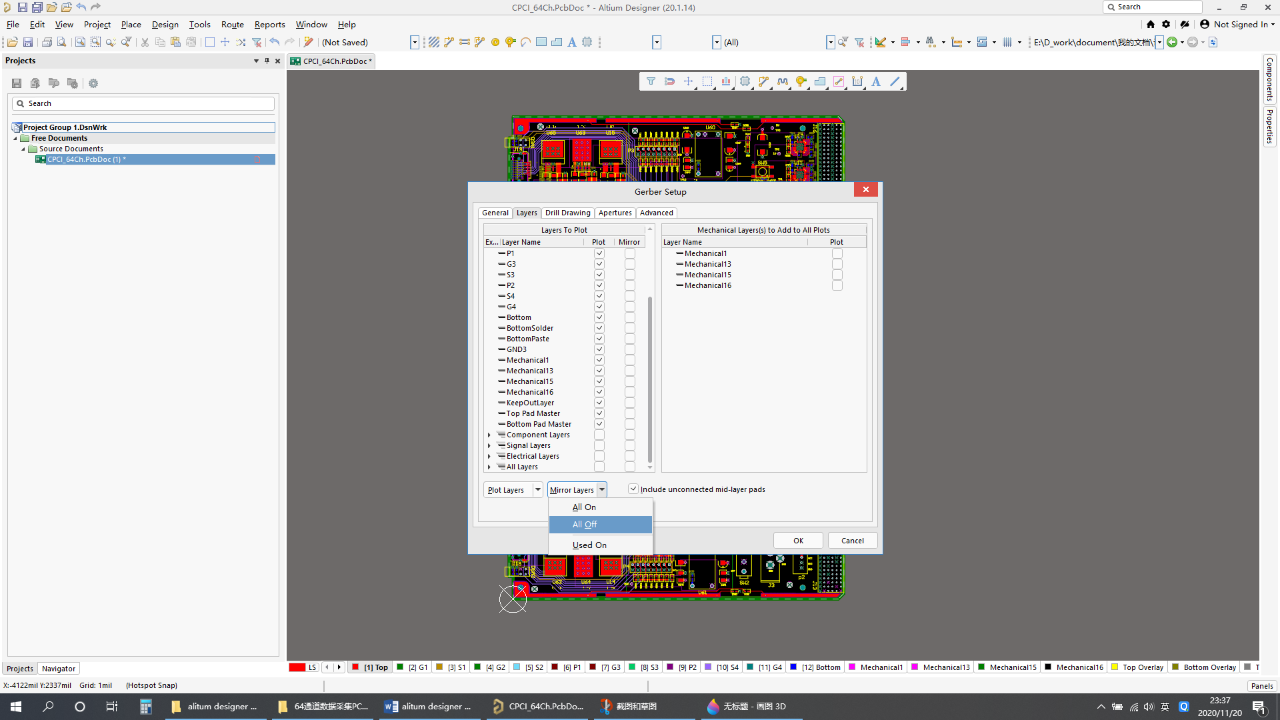Click Top Overlay yellow color swatch
Image resolution: width=1280 pixels, height=720 pixels.
click(x=1115, y=667)
